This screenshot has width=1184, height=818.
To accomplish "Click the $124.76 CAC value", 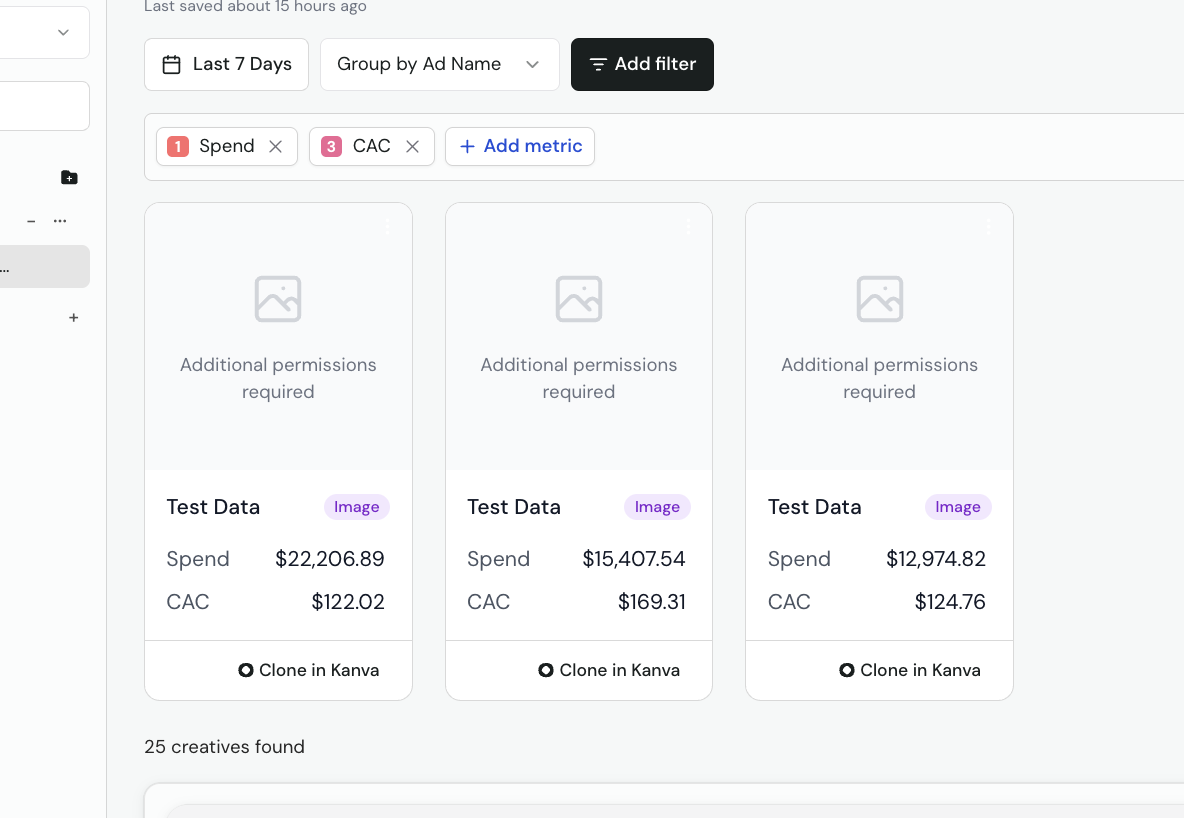I will pyautogui.click(x=950, y=602).
